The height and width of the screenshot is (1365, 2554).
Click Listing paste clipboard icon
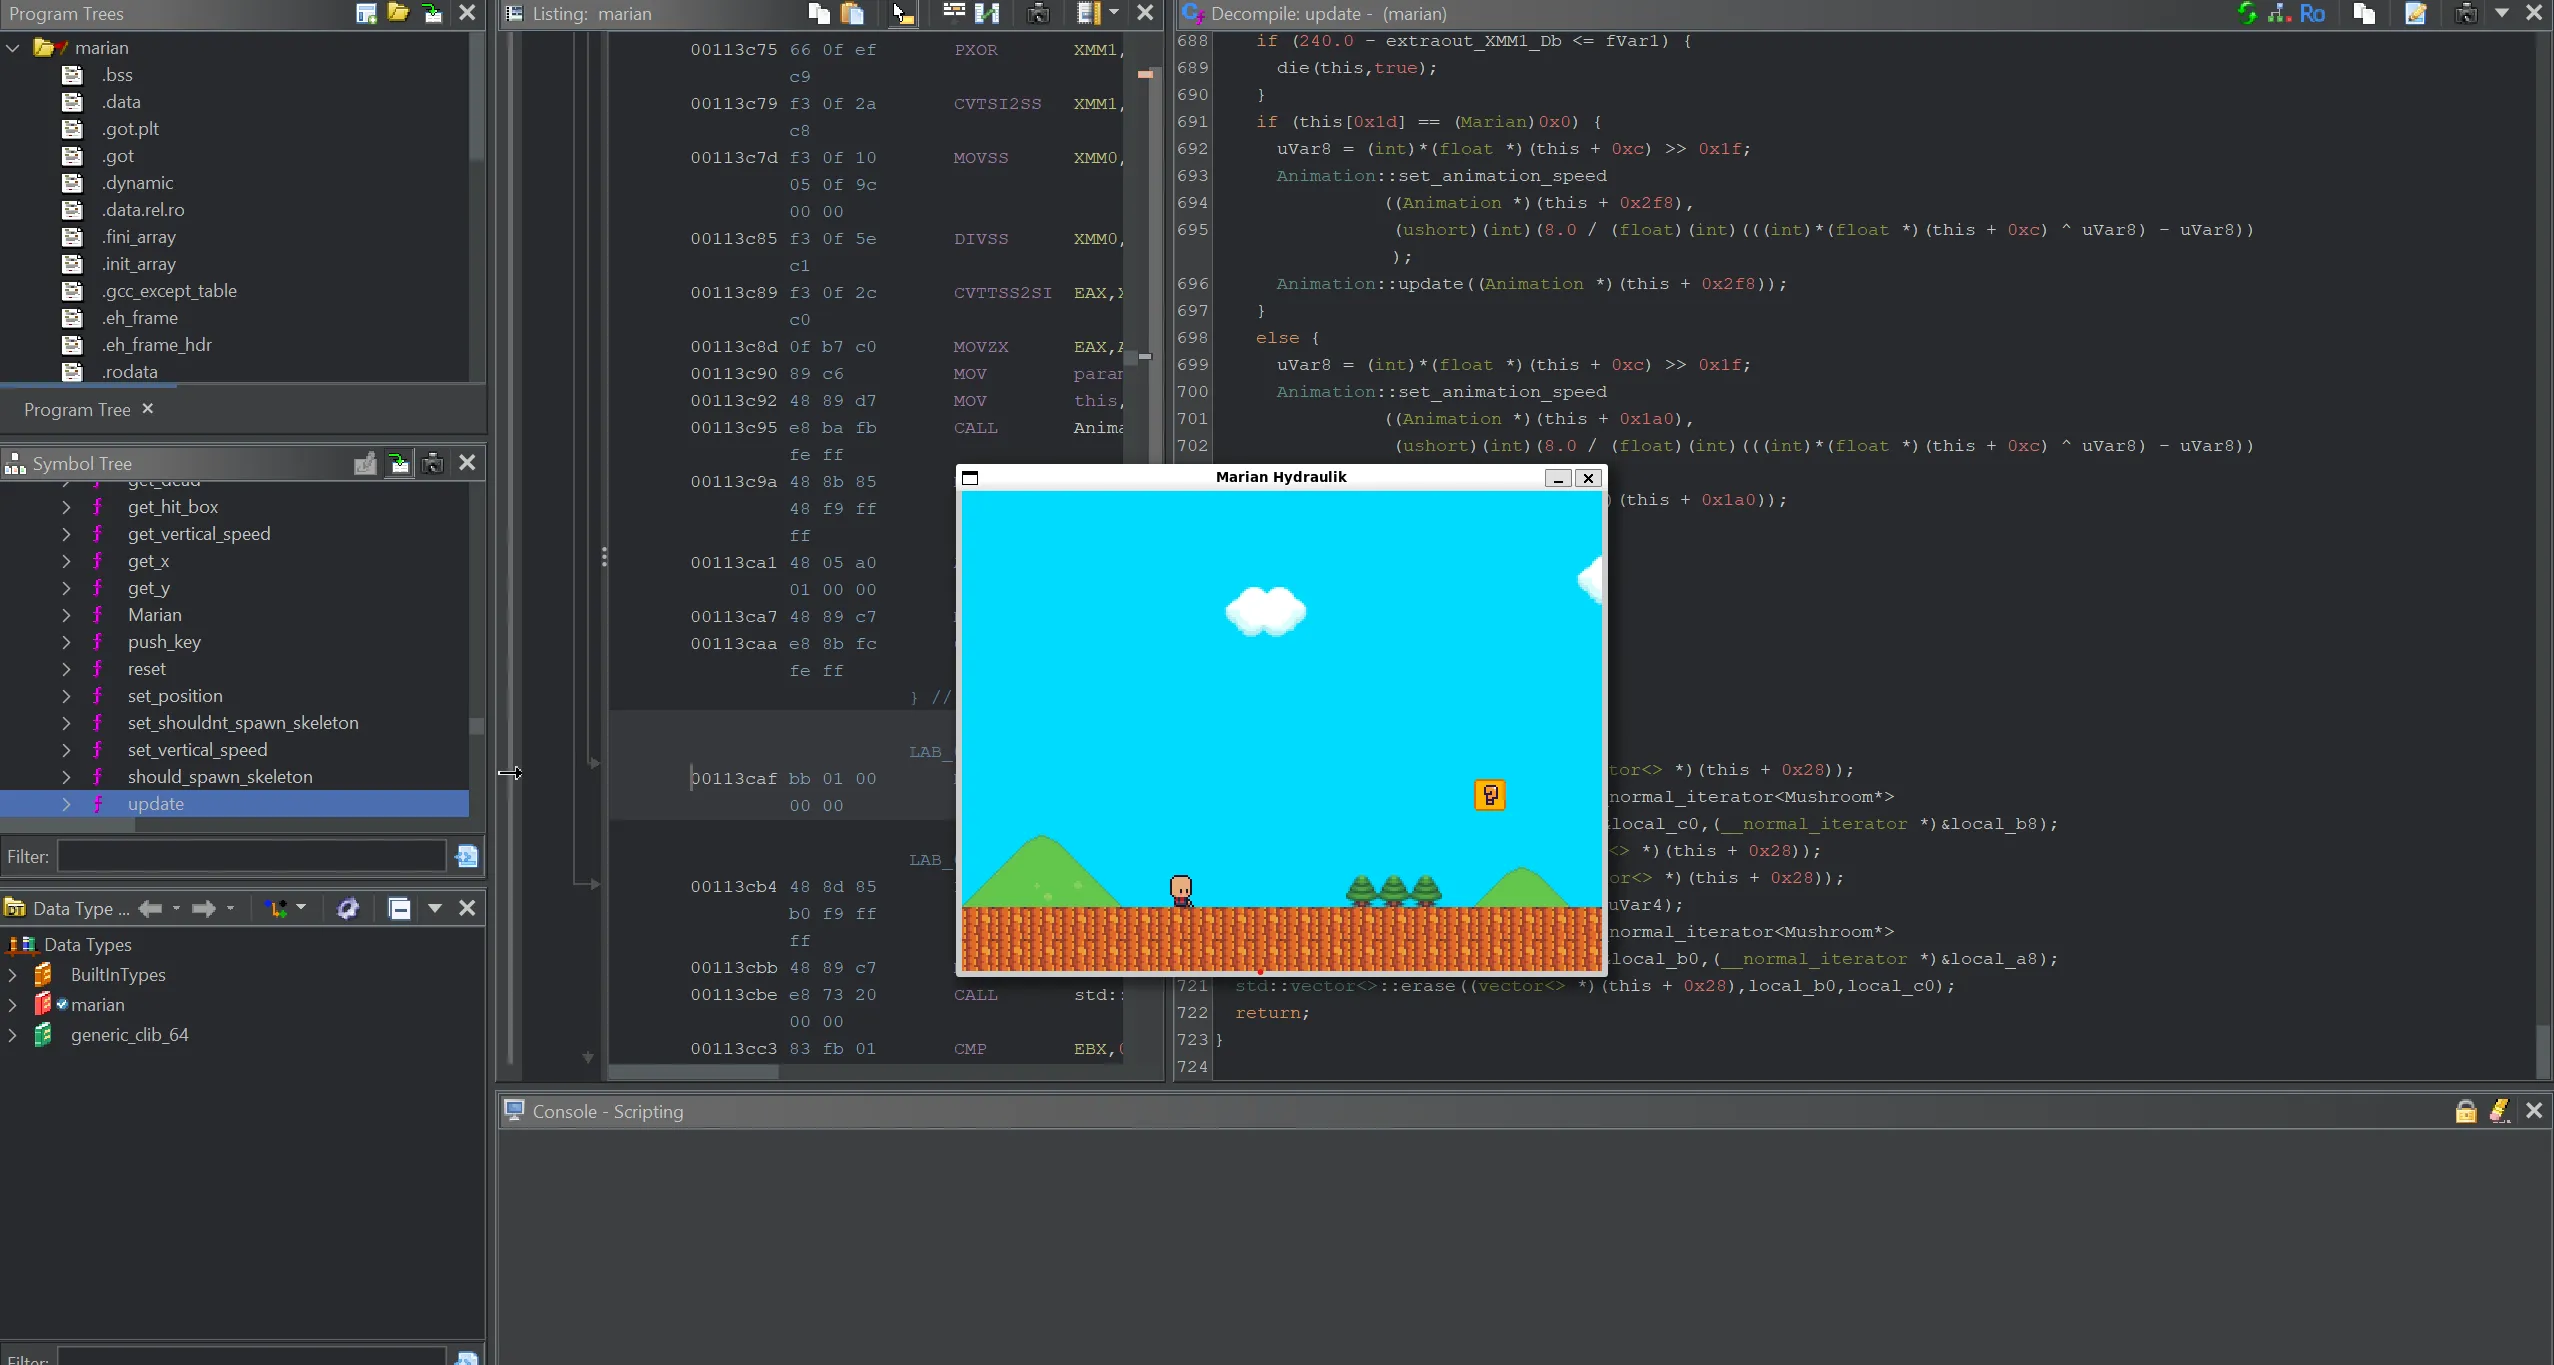pos(852,13)
